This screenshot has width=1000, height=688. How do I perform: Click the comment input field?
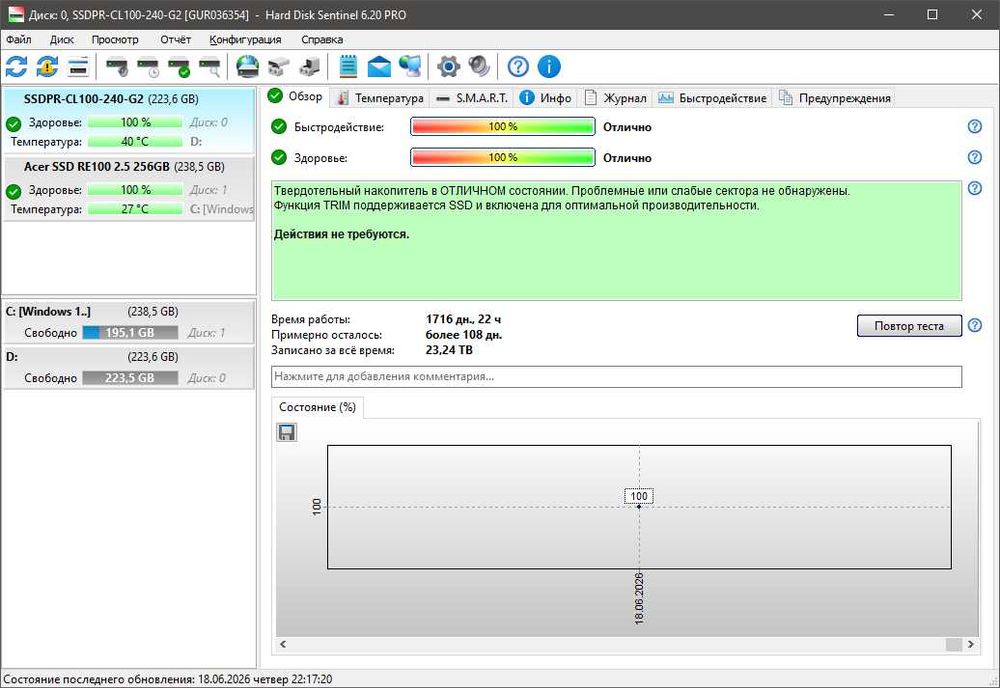(616, 376)
